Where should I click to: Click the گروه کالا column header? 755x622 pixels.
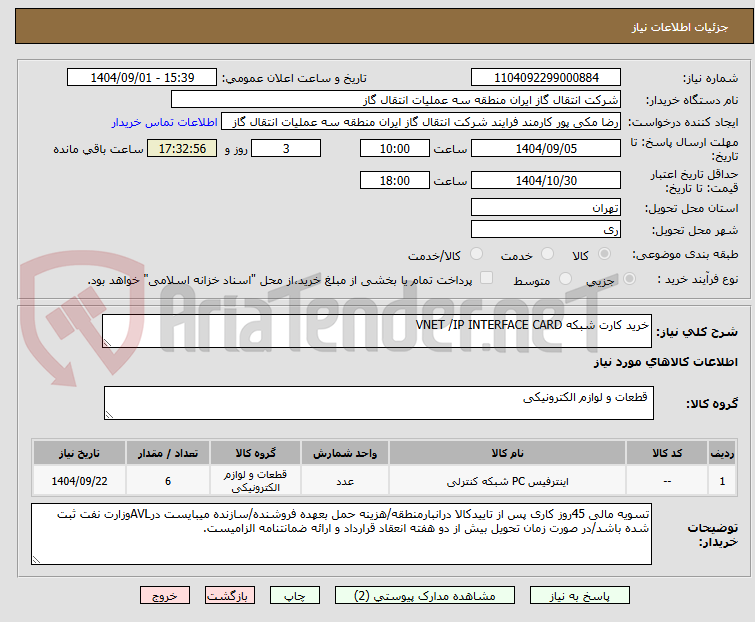[x=256, y=453]
